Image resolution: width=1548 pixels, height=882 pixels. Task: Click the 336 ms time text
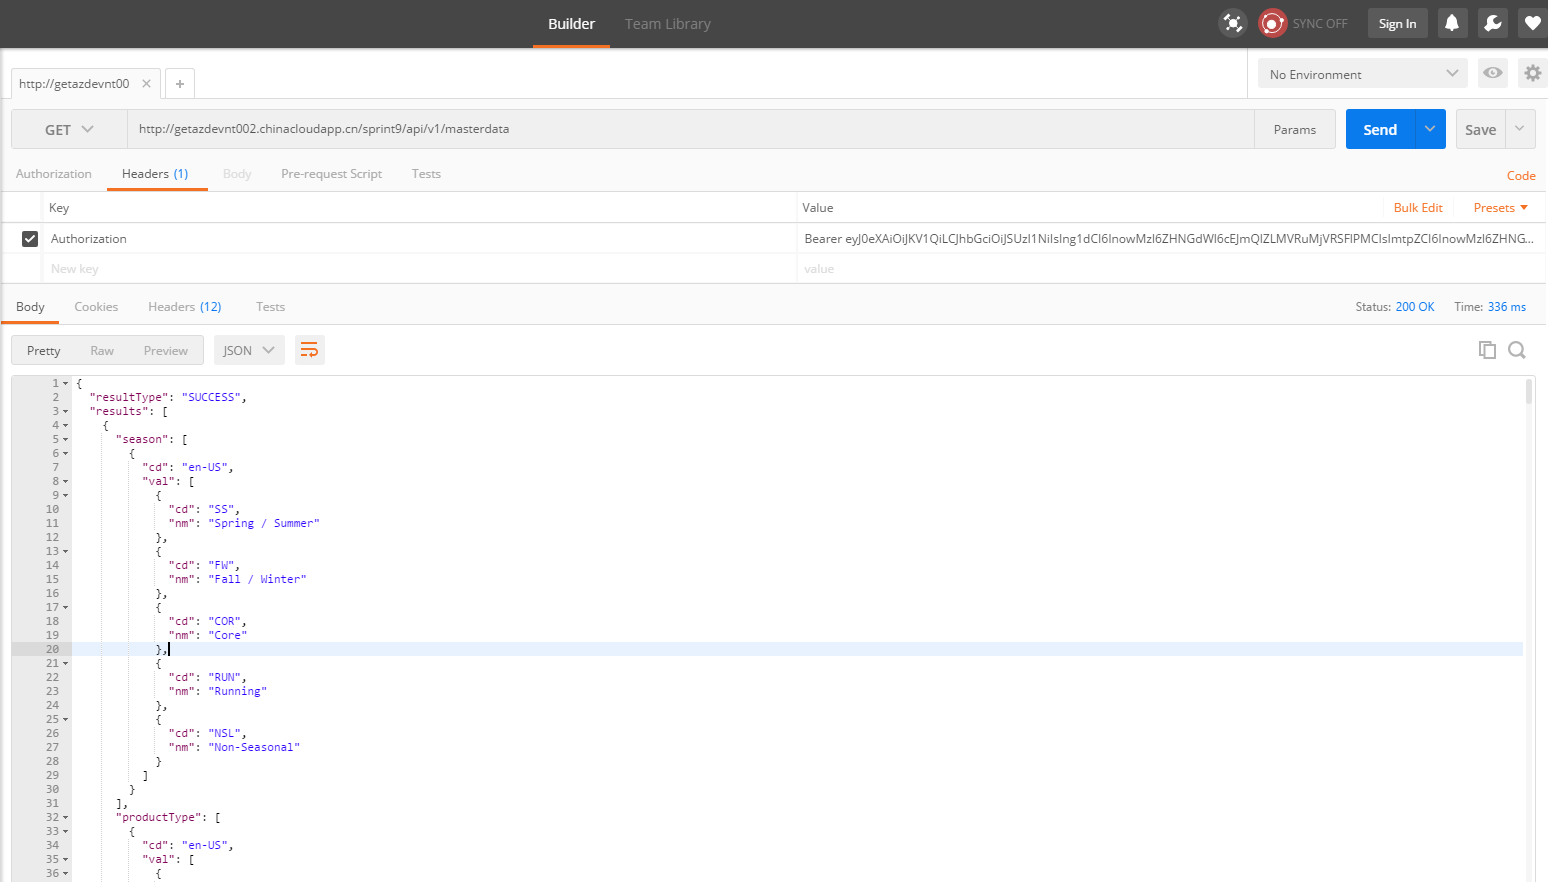[1507, 307]
